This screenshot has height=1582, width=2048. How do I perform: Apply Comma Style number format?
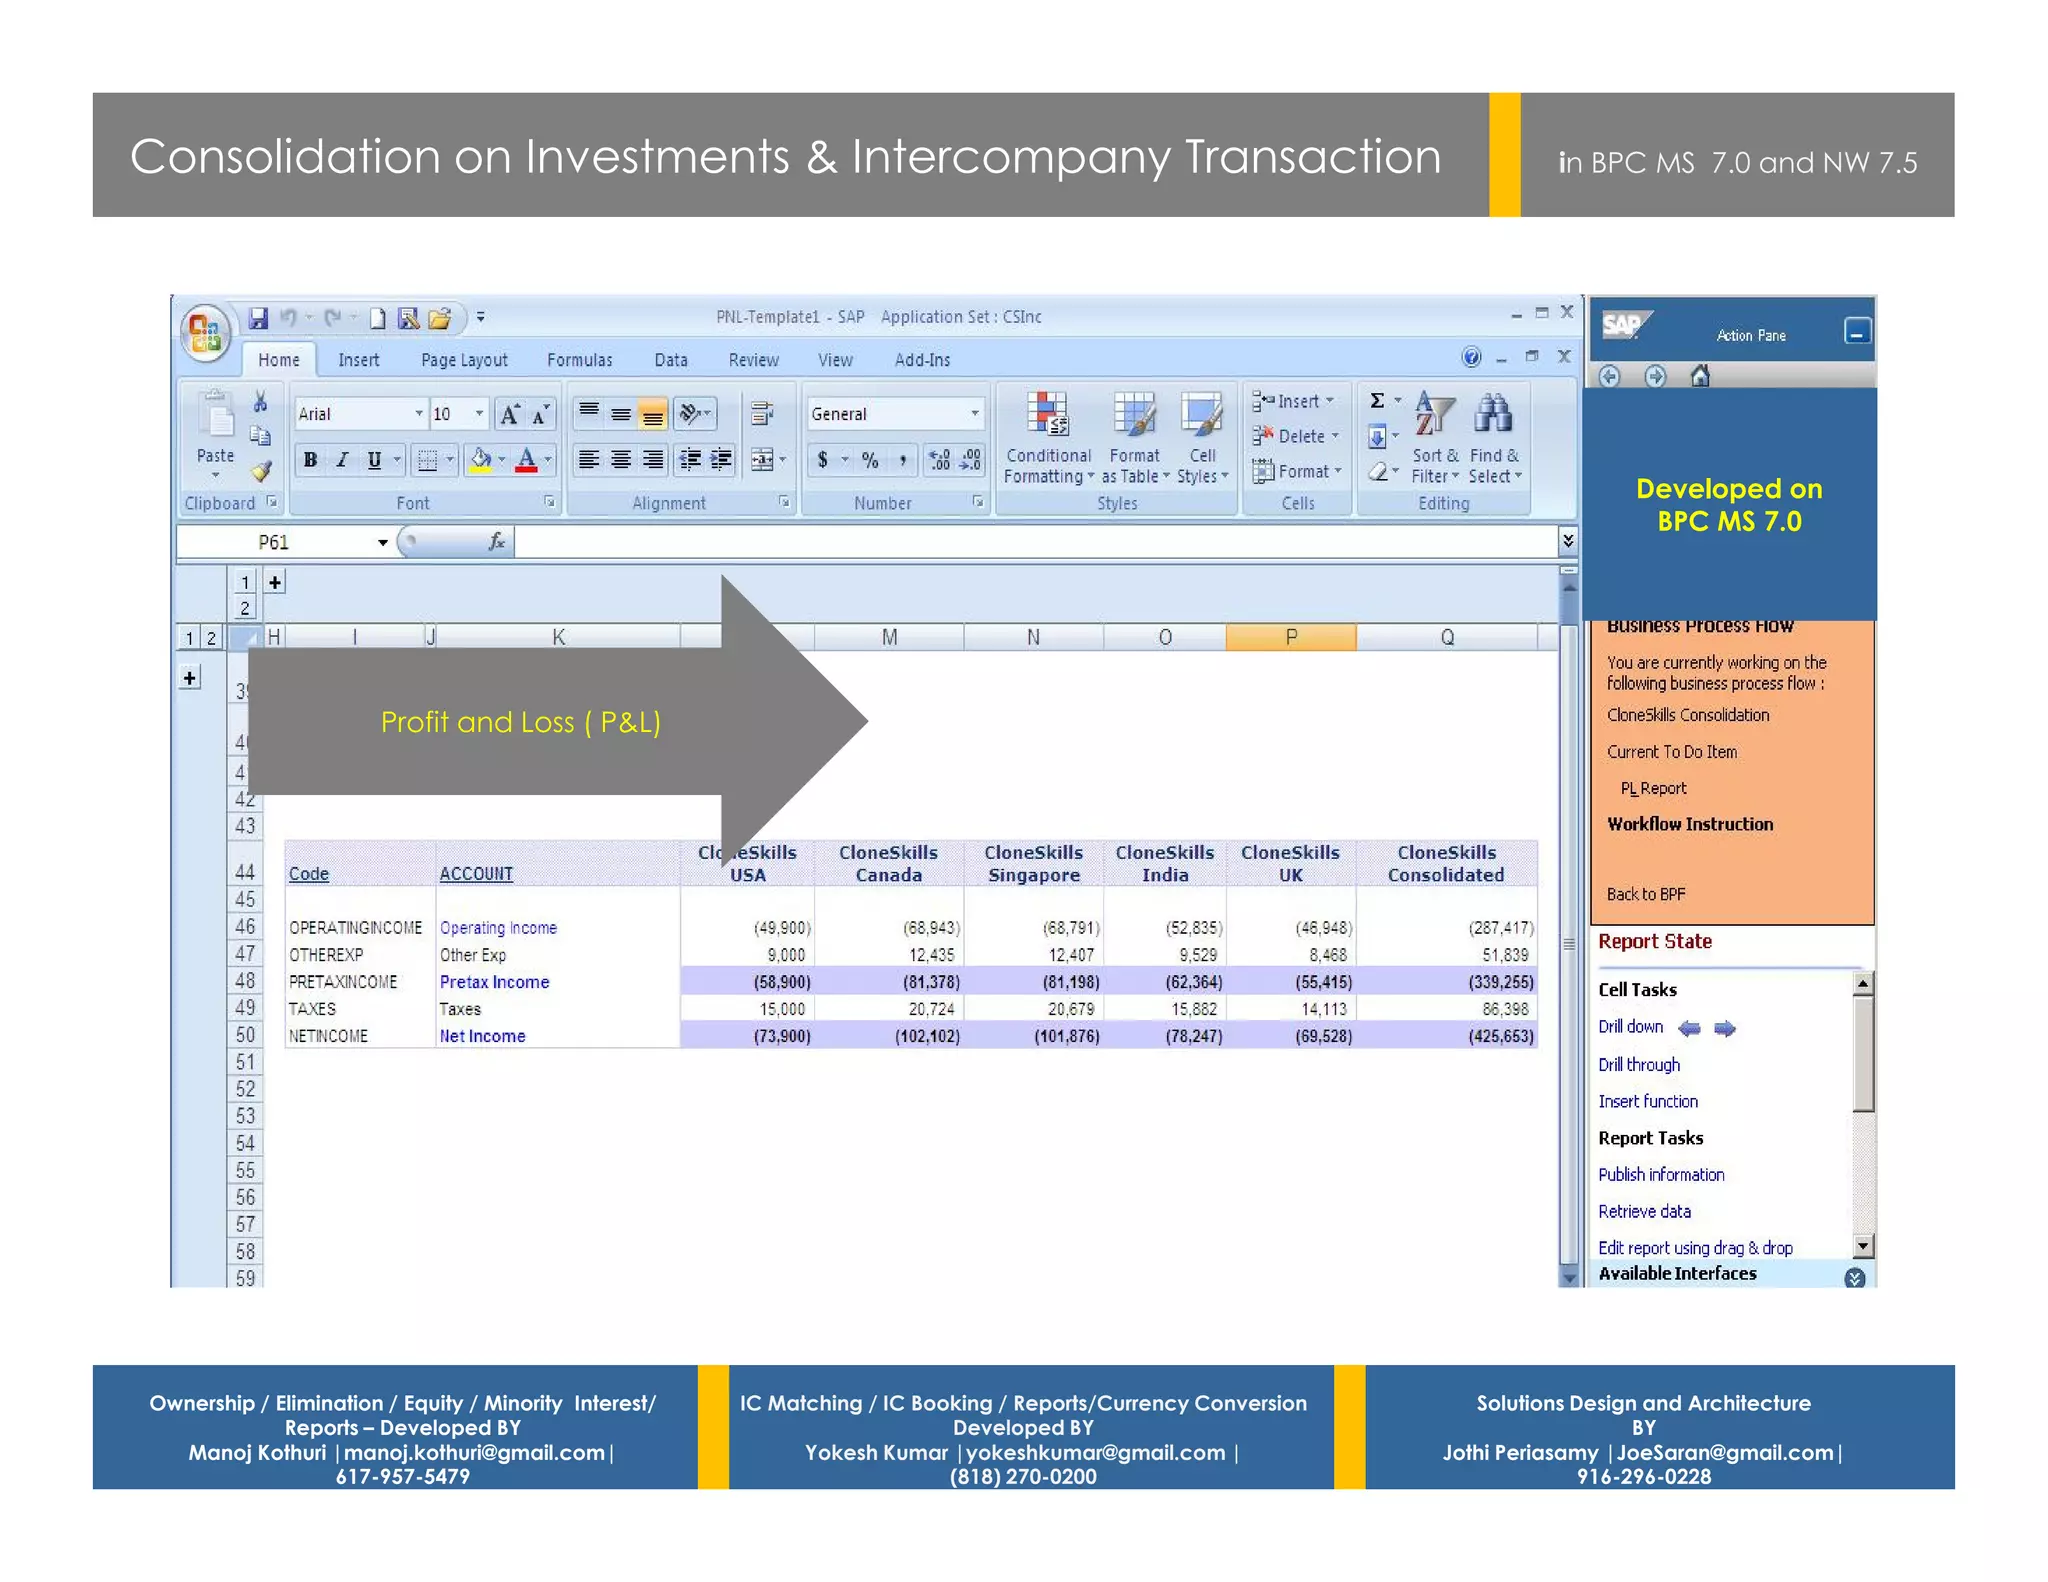coord(902,460)
